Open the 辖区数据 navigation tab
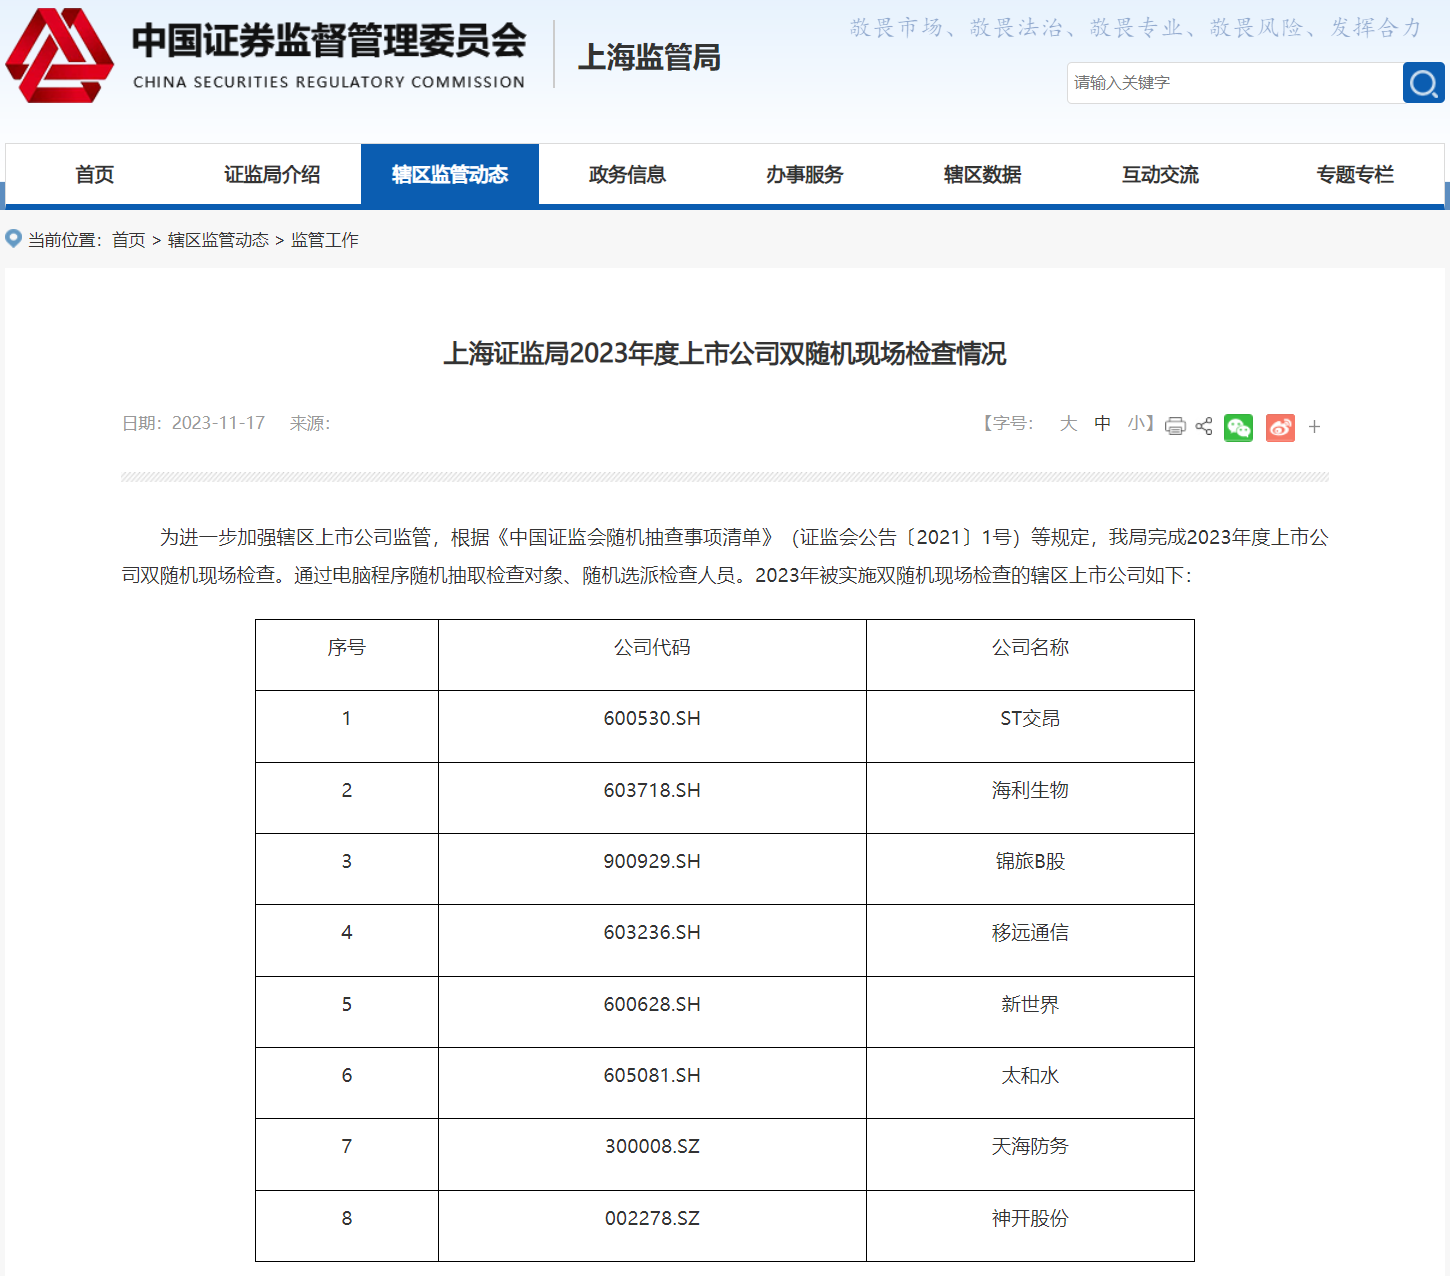 (983, 175)
